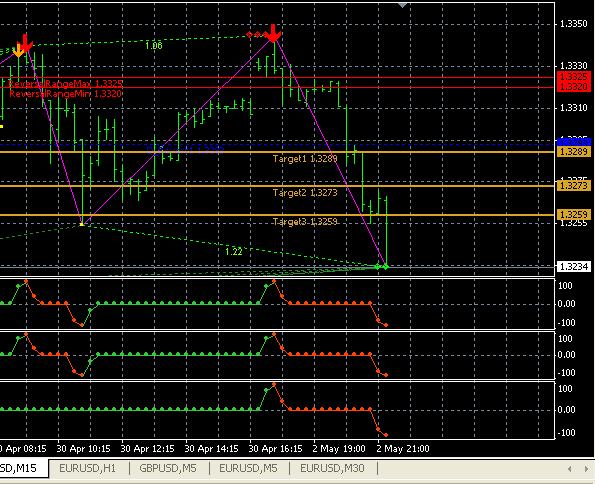This screenshot has height=484, width=595.
Task: Click the orange 1.3273 price tag on scale
Action: click(x=574, y=186)
